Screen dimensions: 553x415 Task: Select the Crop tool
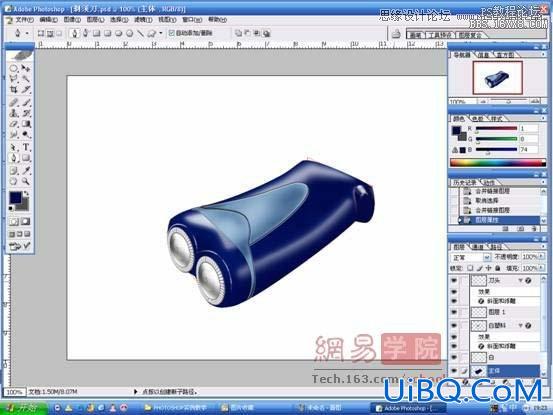pyautogui.click(x=14, y=89)
